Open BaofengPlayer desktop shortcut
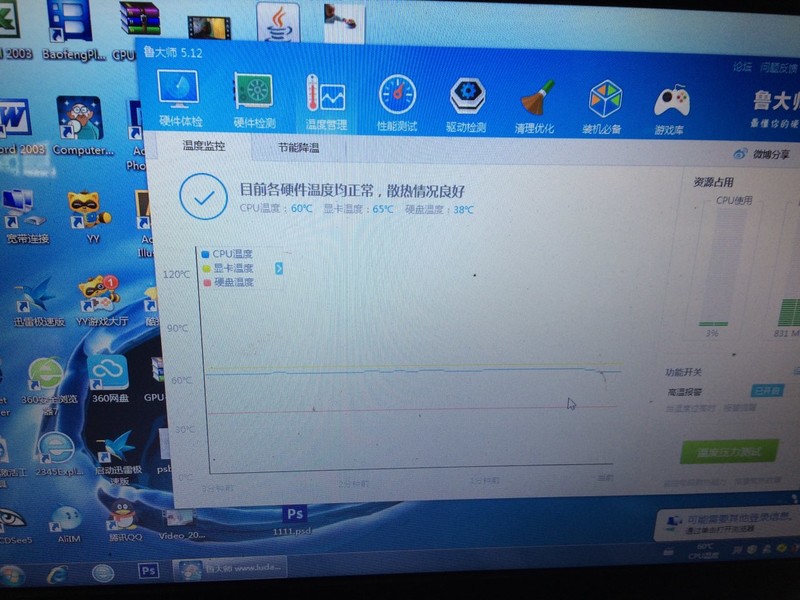The height and width of the screenshot is (600, 800). (72, 31)
